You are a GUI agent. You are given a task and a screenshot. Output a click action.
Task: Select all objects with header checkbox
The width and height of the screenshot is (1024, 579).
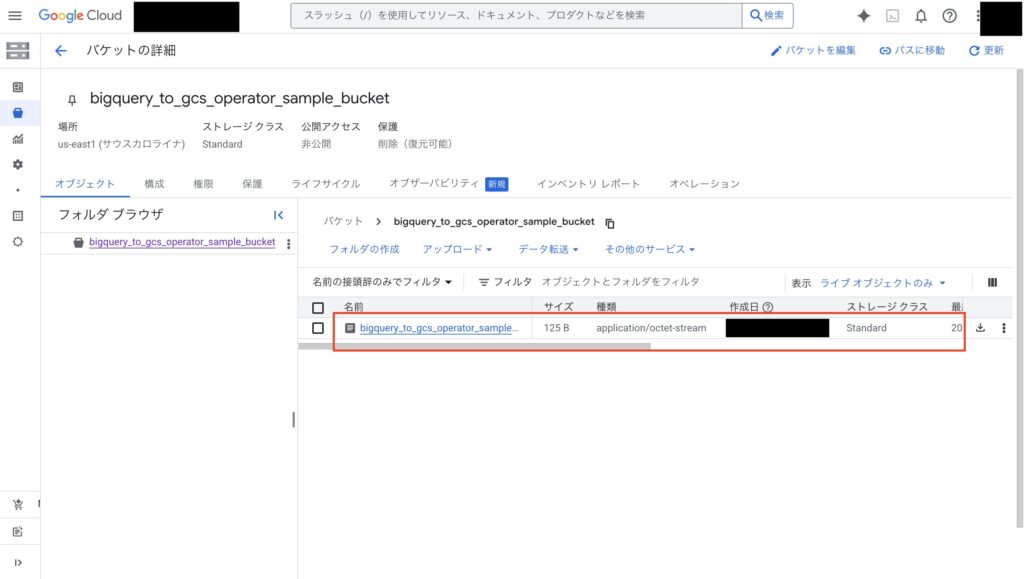click(x=318, y=308)
